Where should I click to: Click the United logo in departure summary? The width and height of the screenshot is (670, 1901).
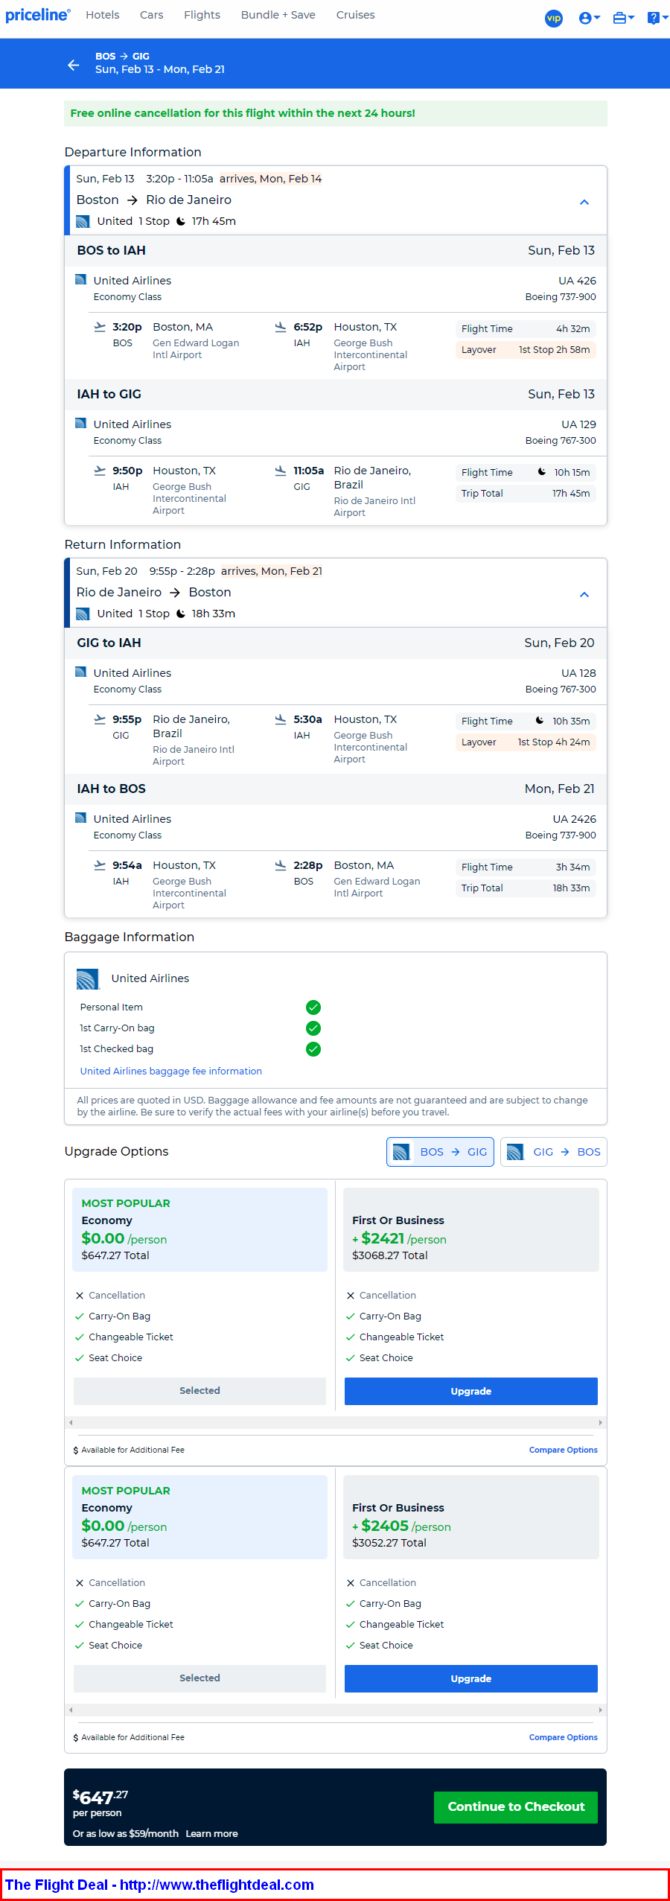(x=83, y=221)
